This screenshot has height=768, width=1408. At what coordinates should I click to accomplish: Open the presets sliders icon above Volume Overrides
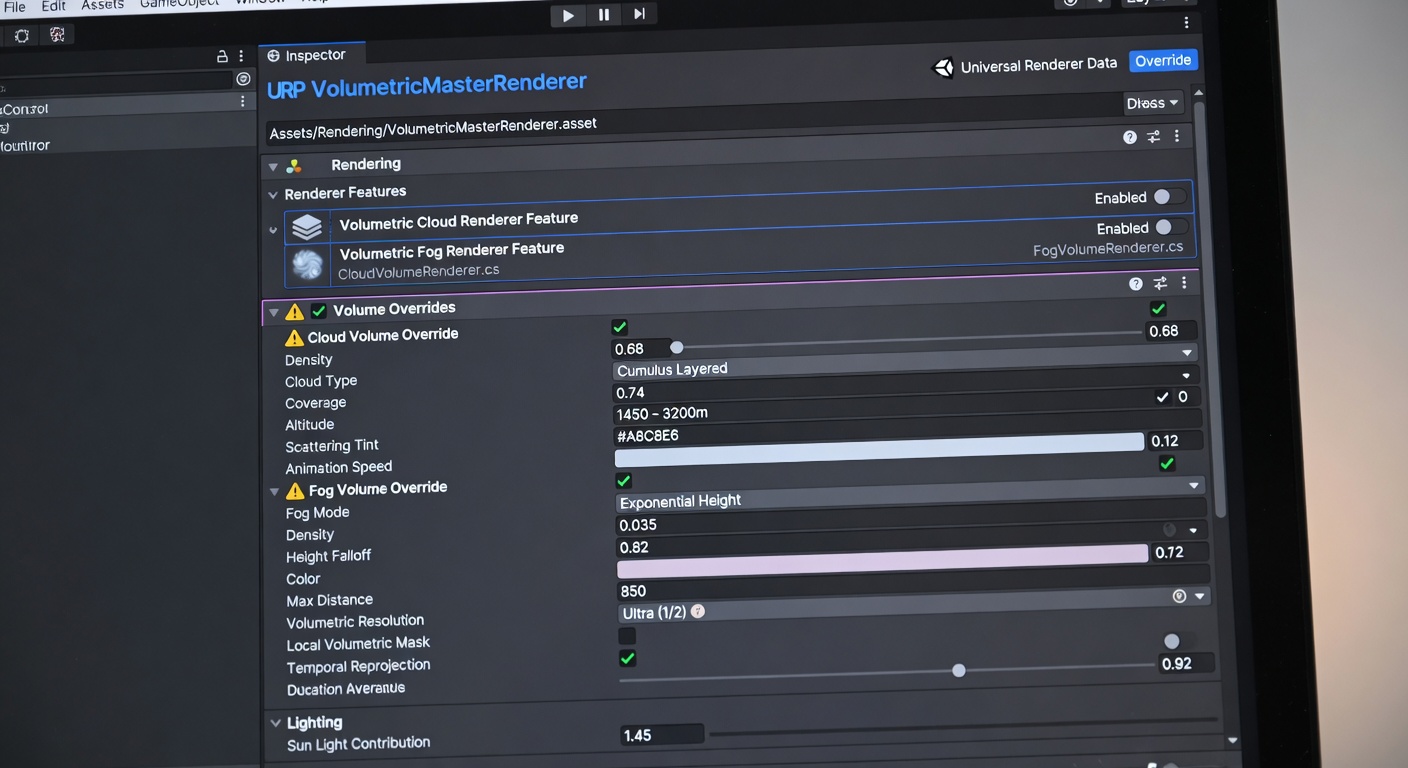coord(1160,284)
